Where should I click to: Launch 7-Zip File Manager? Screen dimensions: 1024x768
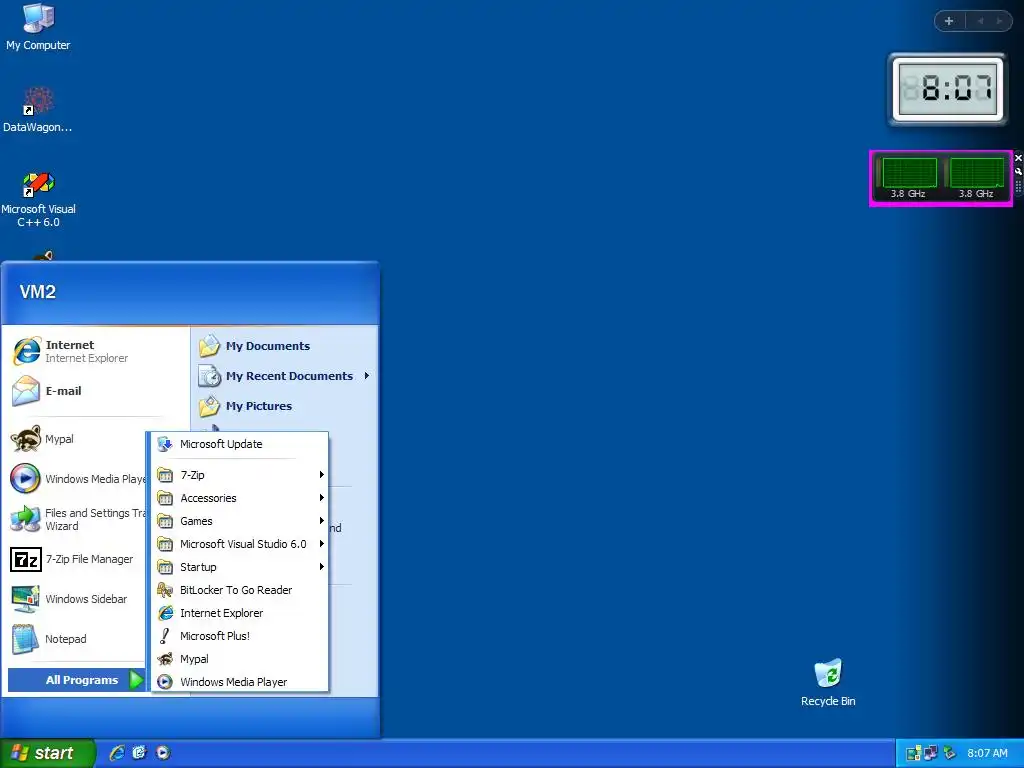coord(77,559)
